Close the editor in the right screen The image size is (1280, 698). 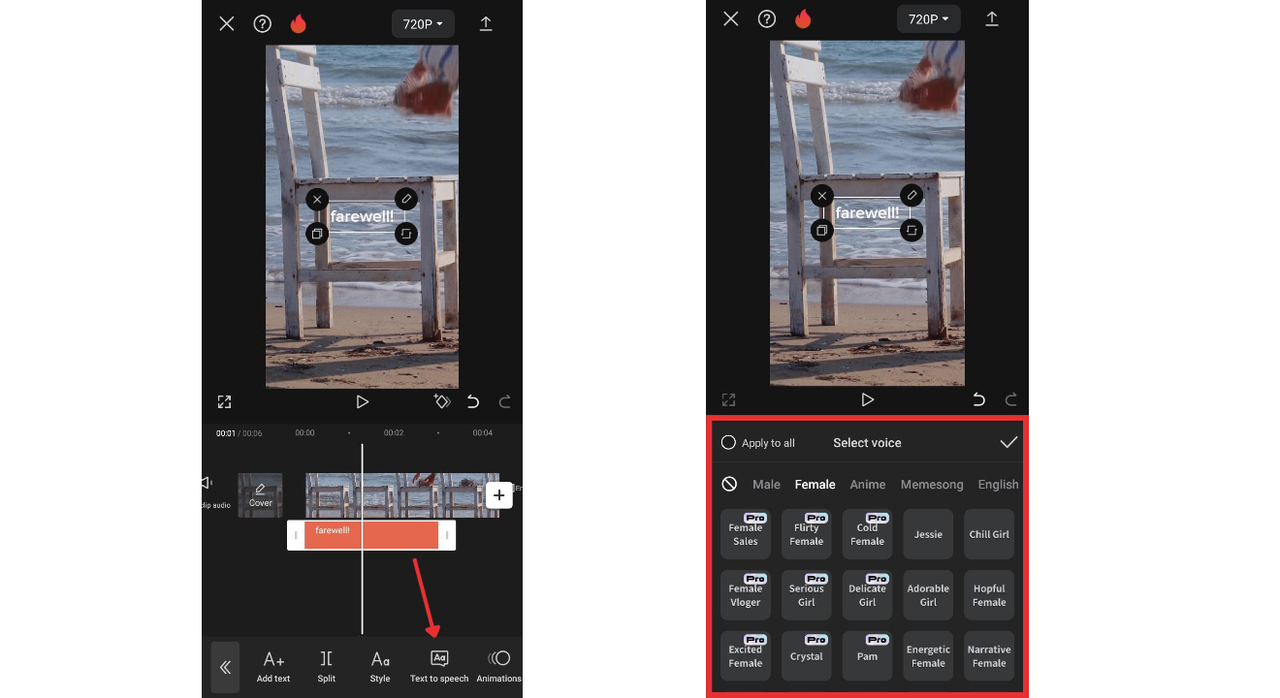(x=731, y=19)
